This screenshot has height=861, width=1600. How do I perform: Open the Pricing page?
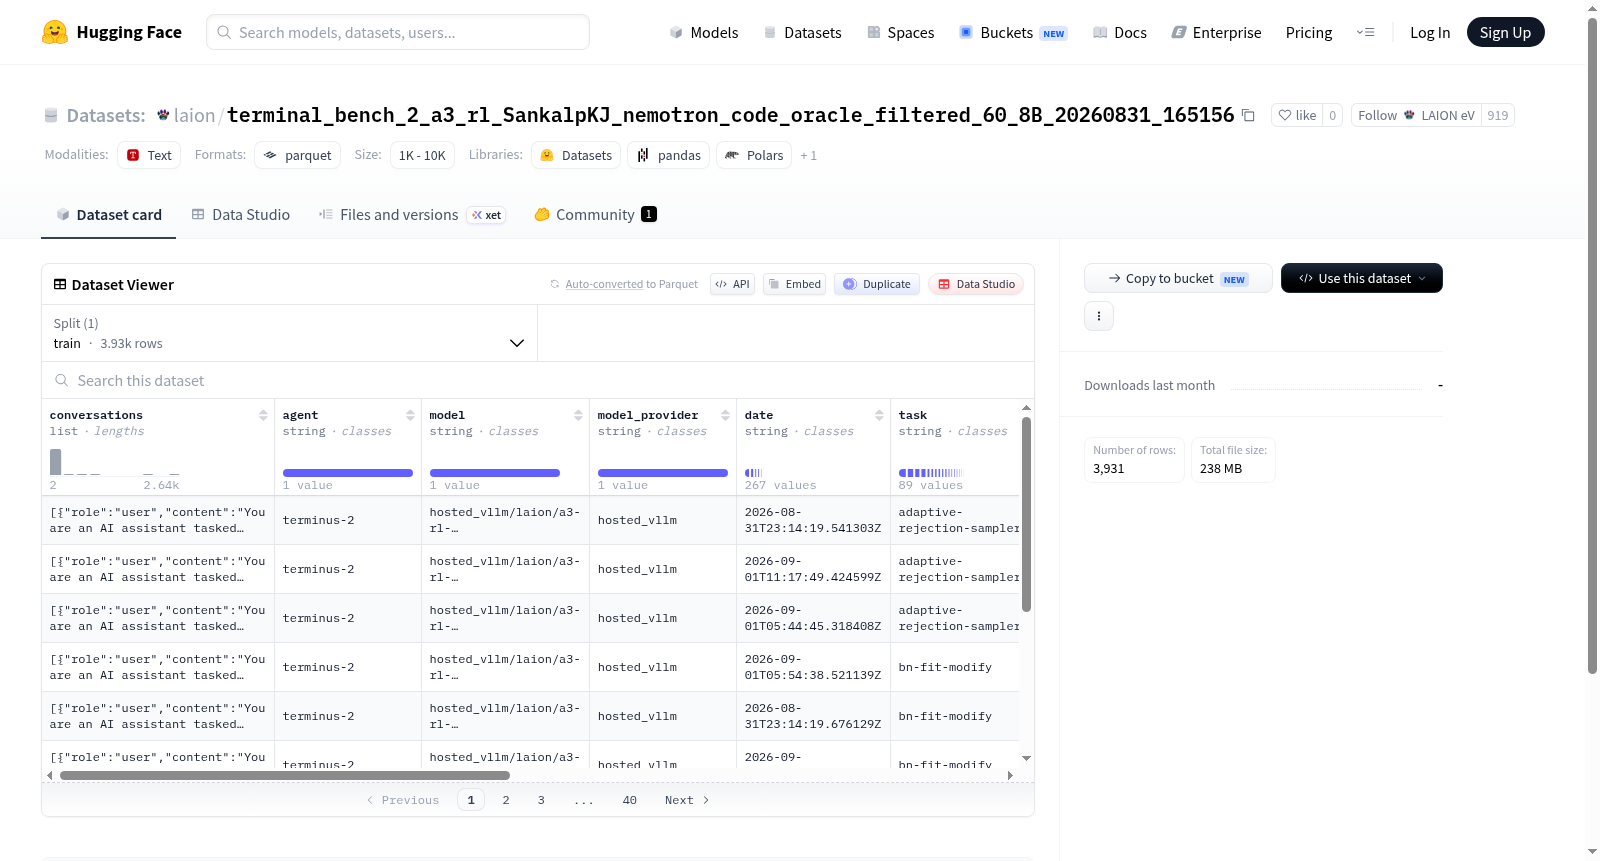pyautogui.click(x=1309, y=33)
